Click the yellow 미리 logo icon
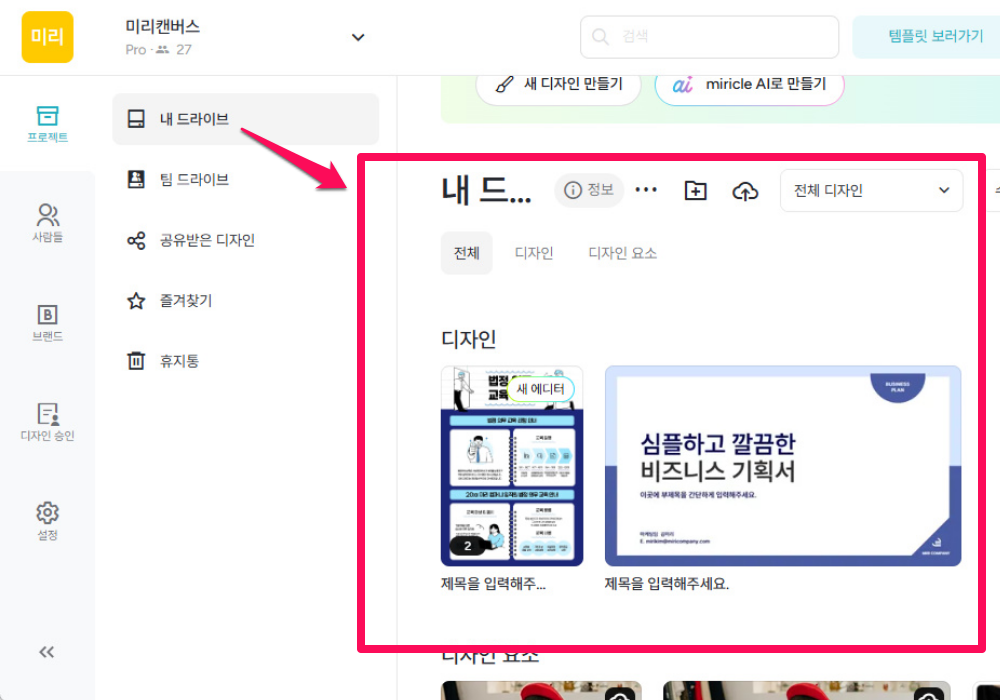The height and width of the screenshot is (700, 1000). [x=47, y=37]
